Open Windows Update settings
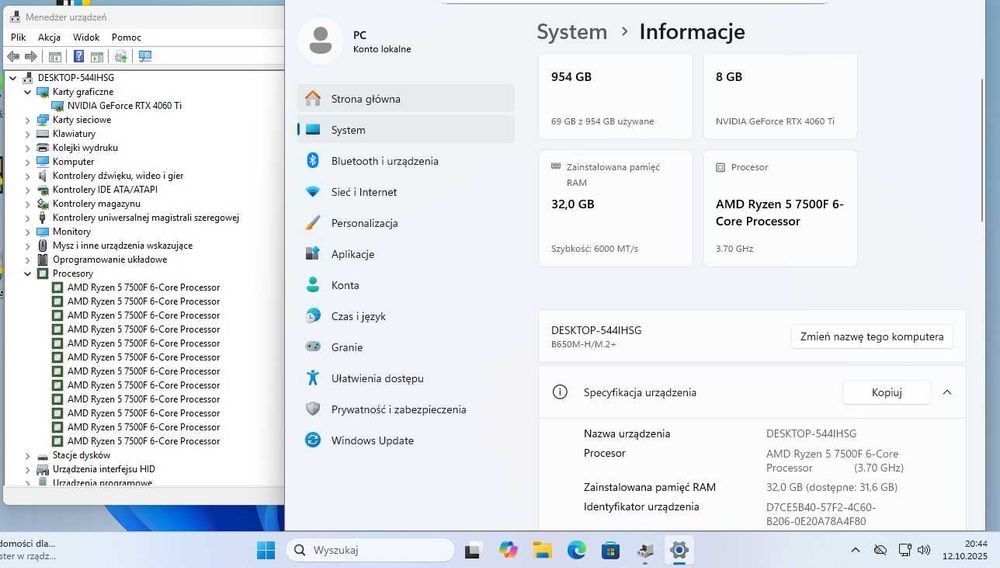 [406, 441]
